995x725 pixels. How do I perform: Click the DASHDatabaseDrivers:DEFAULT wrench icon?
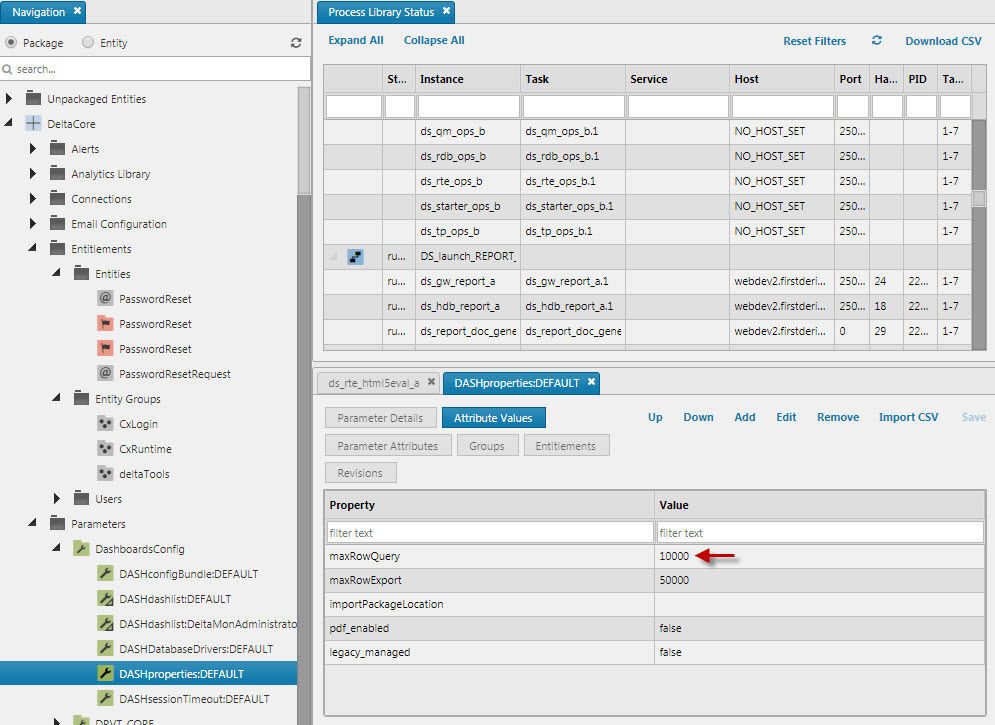pos(105,648)
